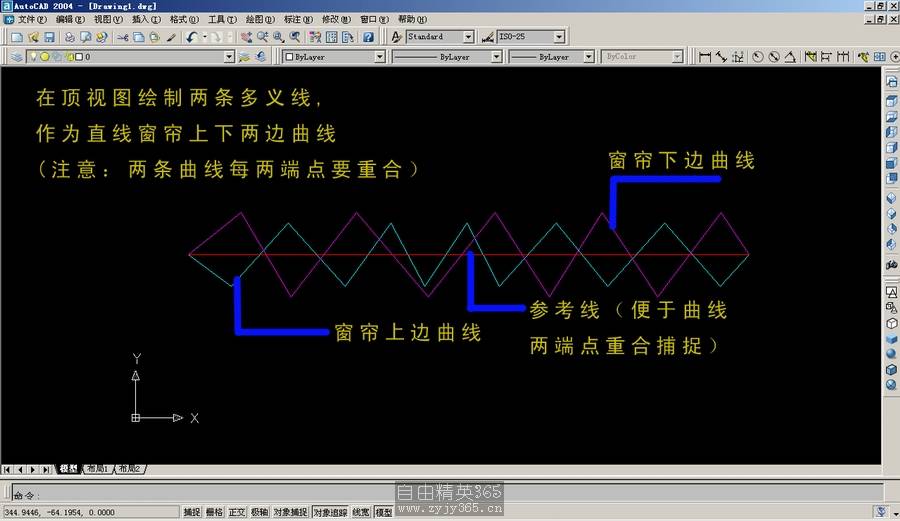The width and height of the screenshot is (900, 521).
Task: Expand the layer list dropdown
Action: tap(230, 57)
